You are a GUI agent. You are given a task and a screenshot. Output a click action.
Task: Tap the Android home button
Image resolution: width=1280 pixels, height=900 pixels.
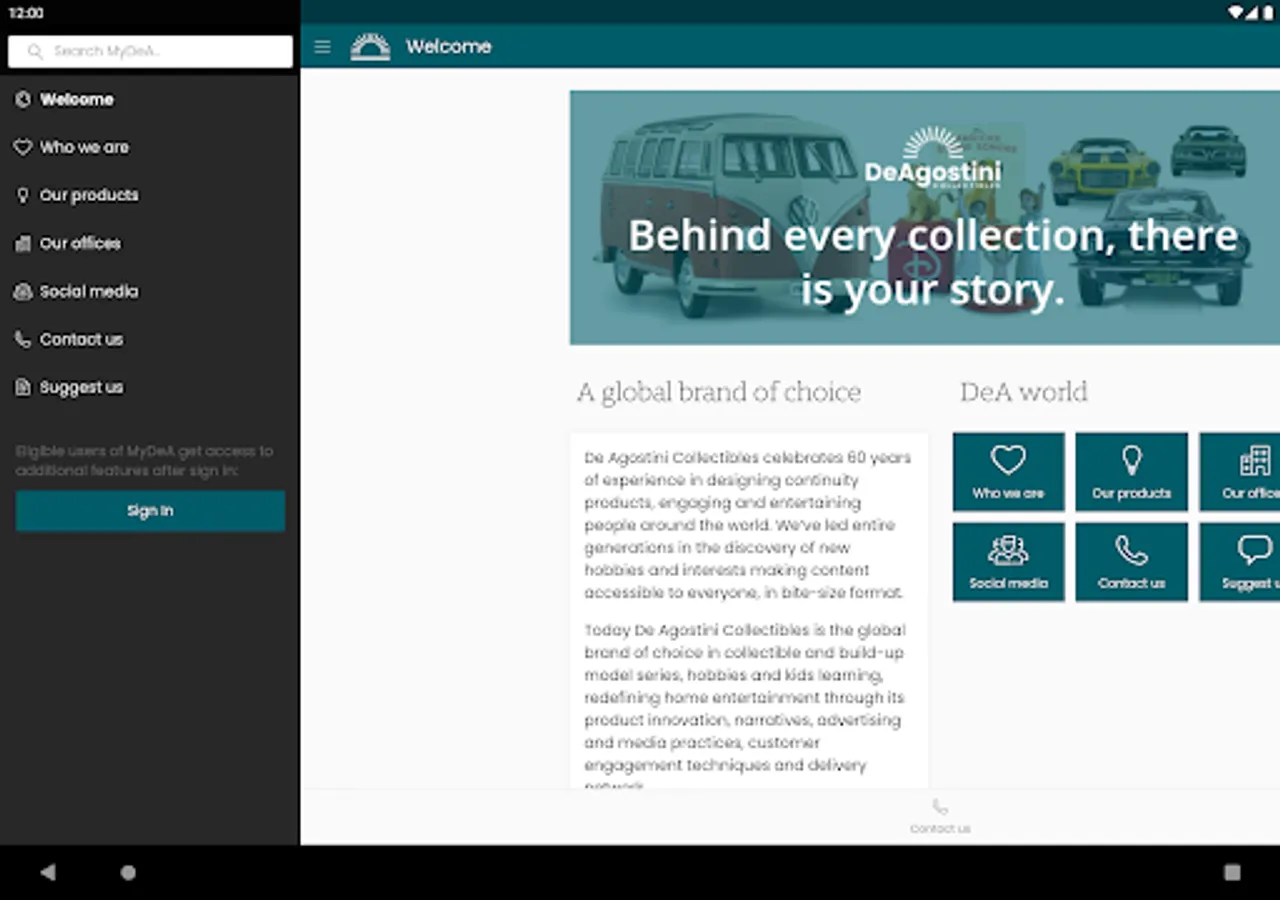pos(128,872)
